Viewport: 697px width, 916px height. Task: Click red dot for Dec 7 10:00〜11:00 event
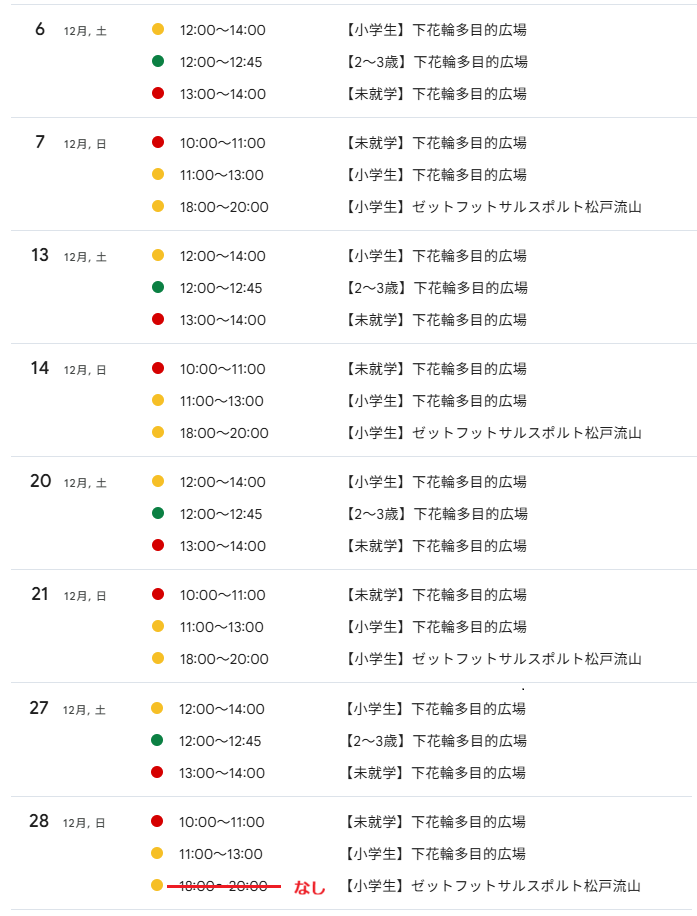click(158, 143)
